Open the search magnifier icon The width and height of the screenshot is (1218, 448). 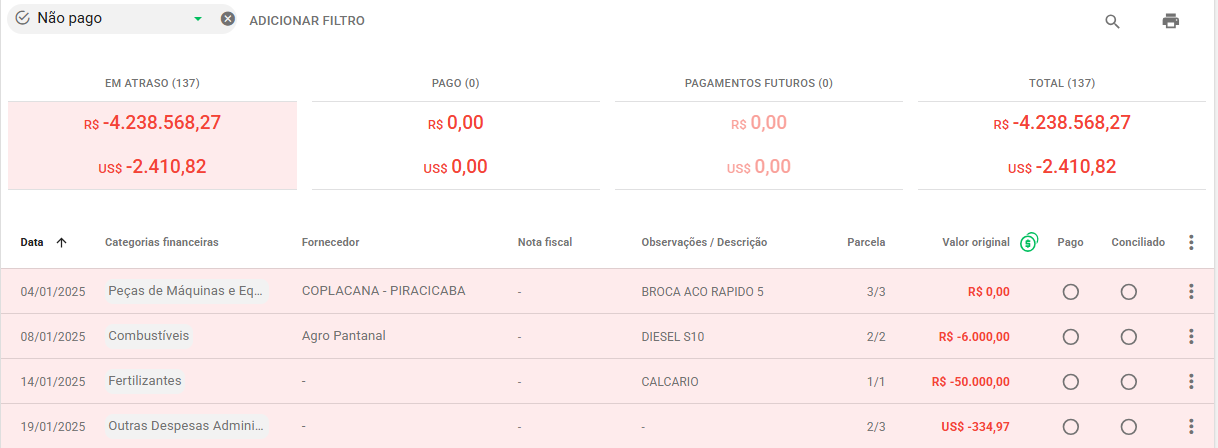coord(1112,21)
